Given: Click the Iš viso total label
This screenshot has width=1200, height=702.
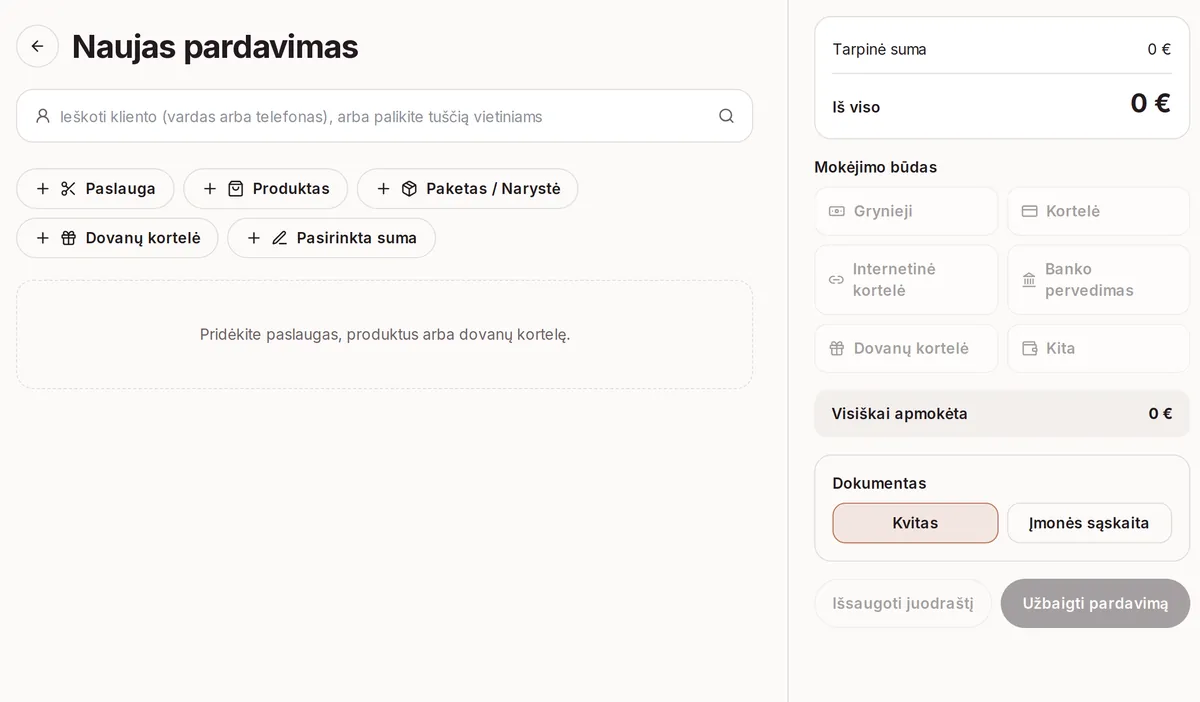Looking at the screenshot, I should click(856, 107).
